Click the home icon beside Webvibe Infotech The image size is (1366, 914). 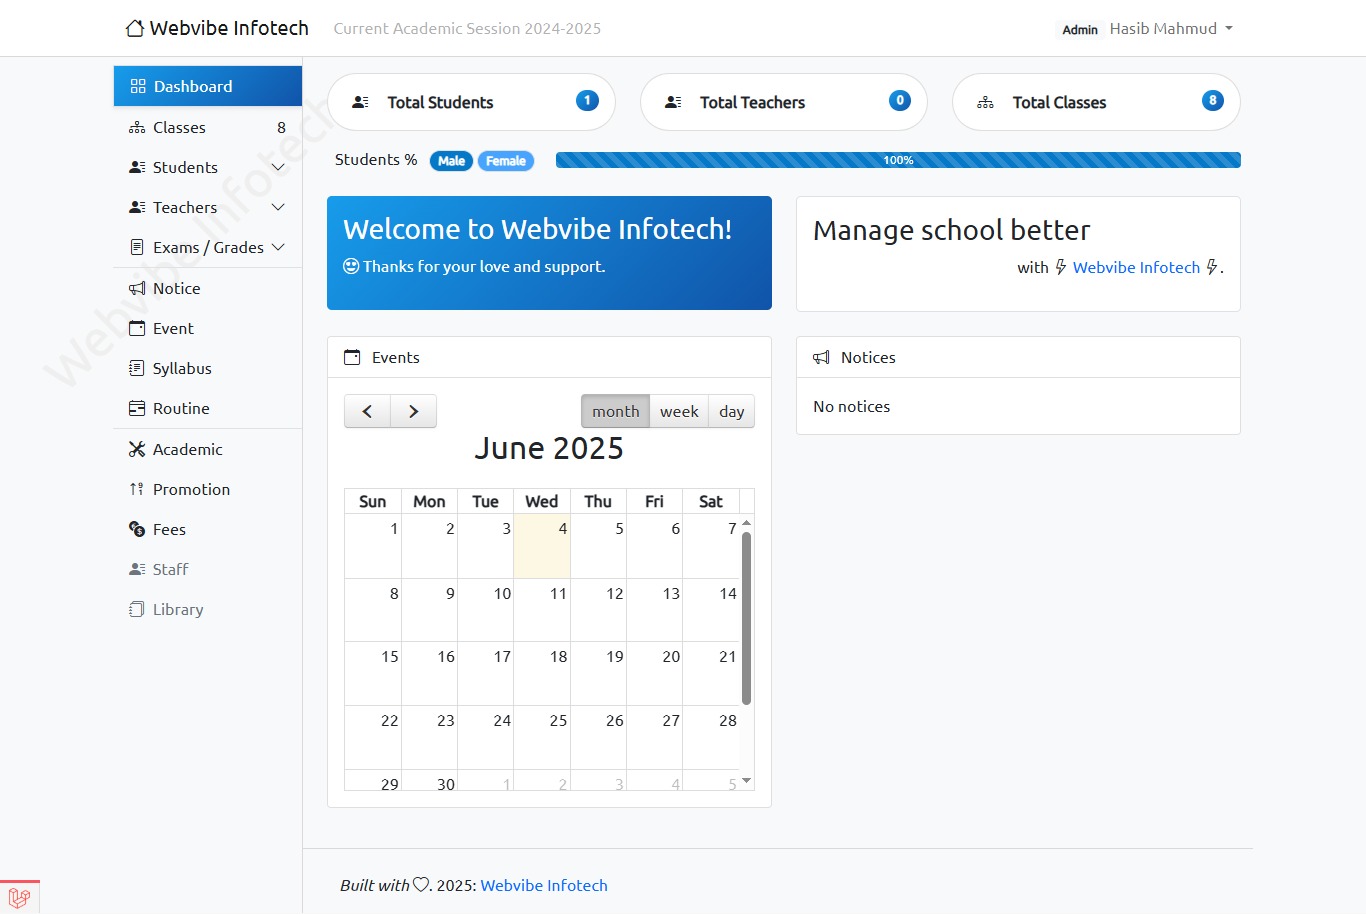click(135, 29)
